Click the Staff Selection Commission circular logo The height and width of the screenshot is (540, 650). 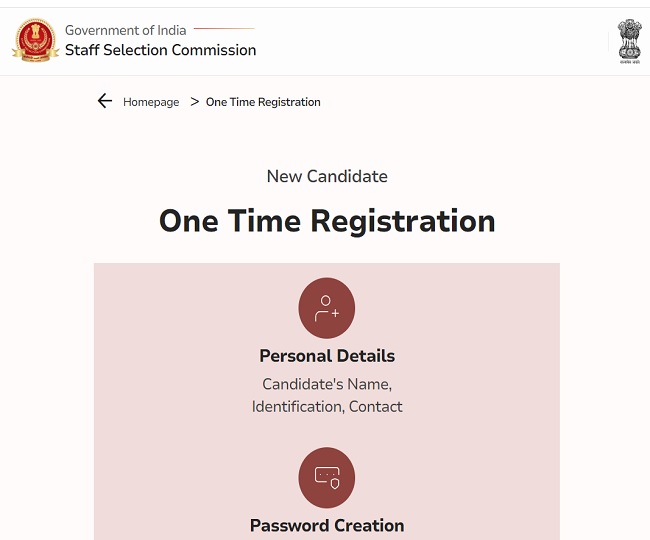36,41
